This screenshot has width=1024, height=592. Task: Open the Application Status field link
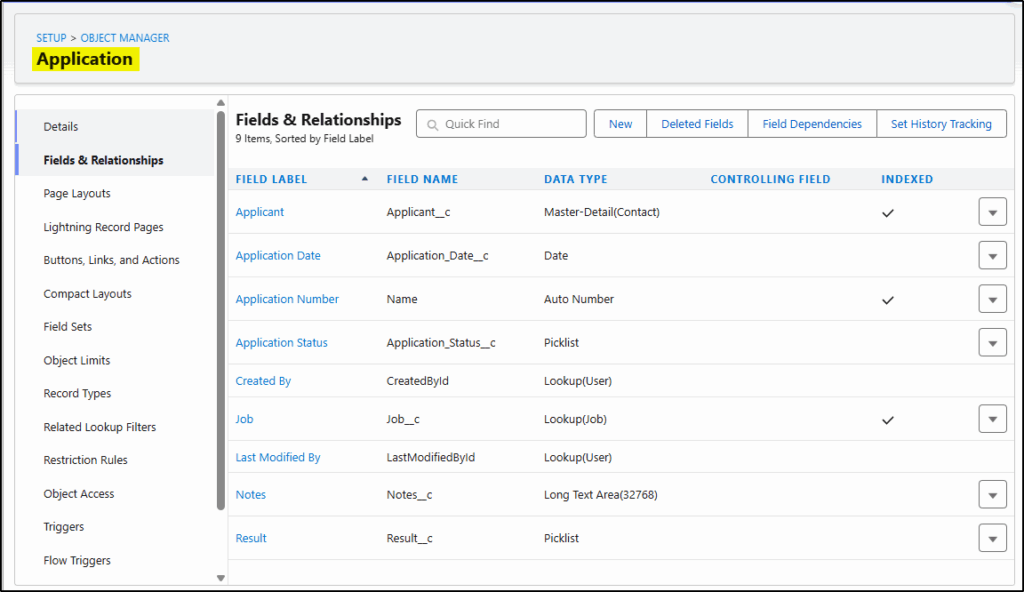pyautogui.click(x=281, y=343)
